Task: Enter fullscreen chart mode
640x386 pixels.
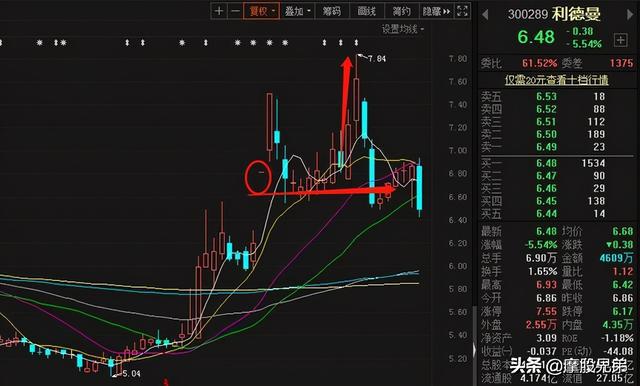Action: [462, 11]
